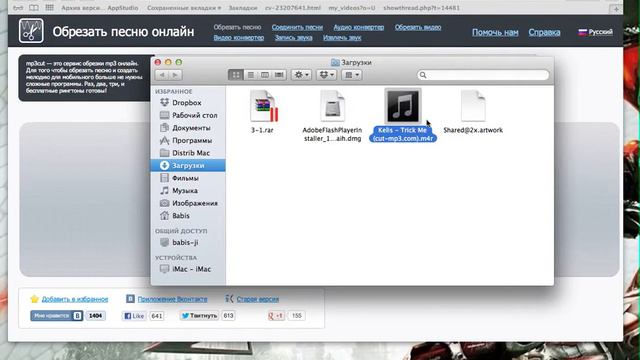
Task: Open the Finder action gear menu
Action: pyautogui.click(x=301, y=75)
